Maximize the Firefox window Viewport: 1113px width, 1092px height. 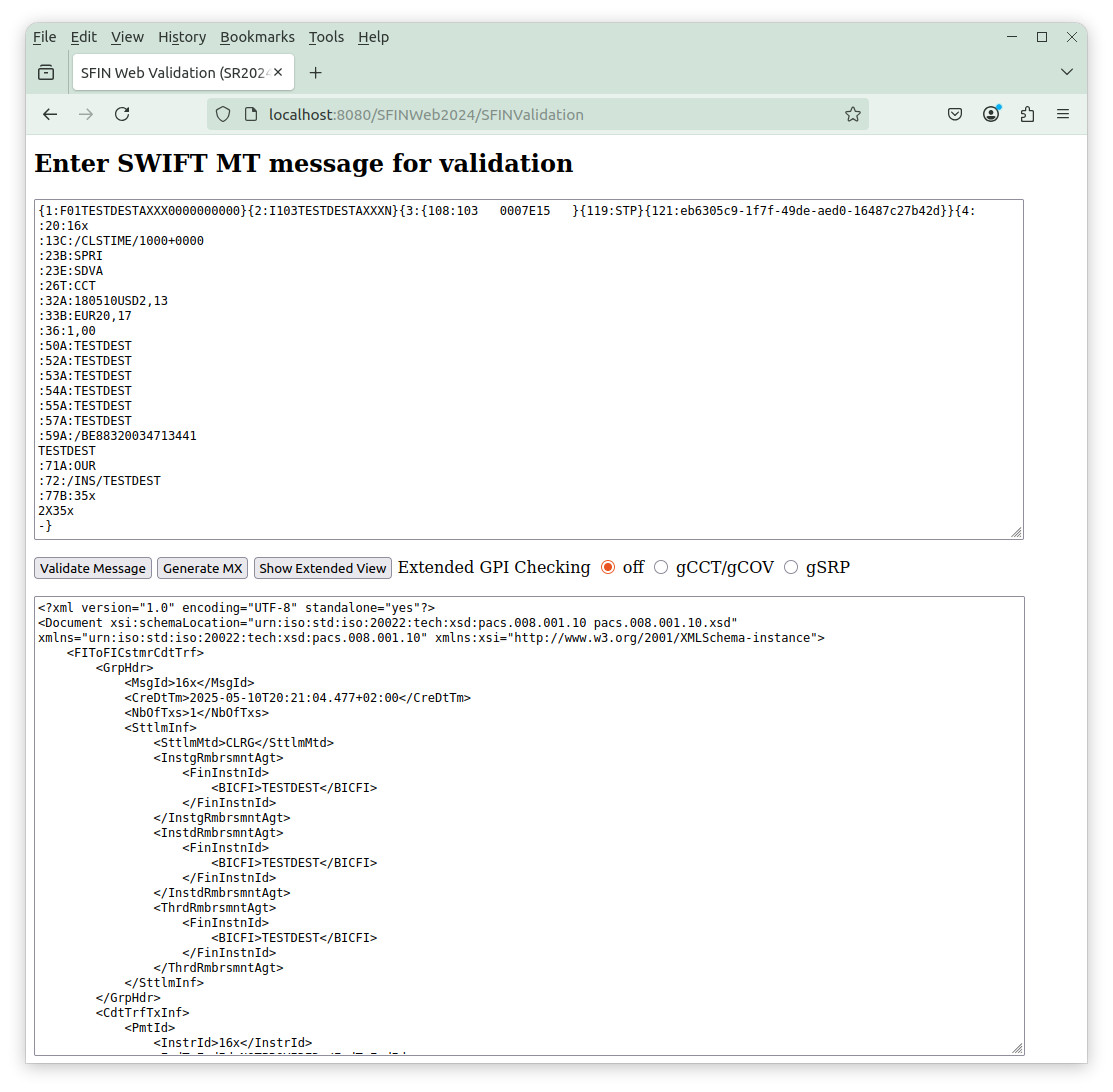click(x=1042, y=37)
